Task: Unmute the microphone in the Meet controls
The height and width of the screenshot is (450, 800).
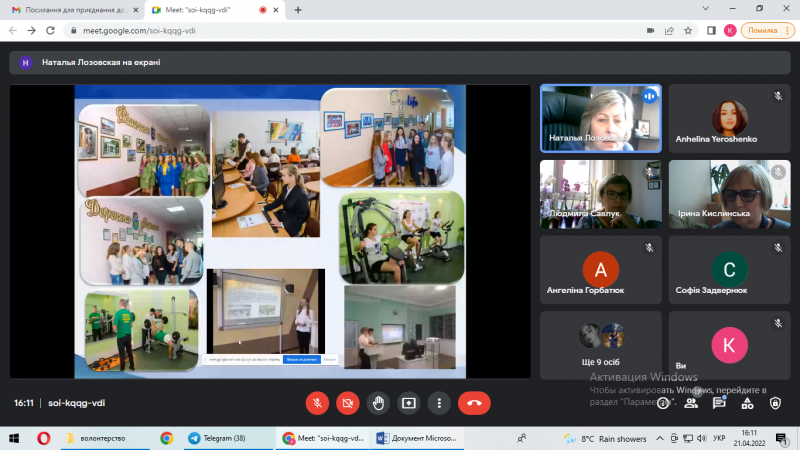Action: [317, 403]
